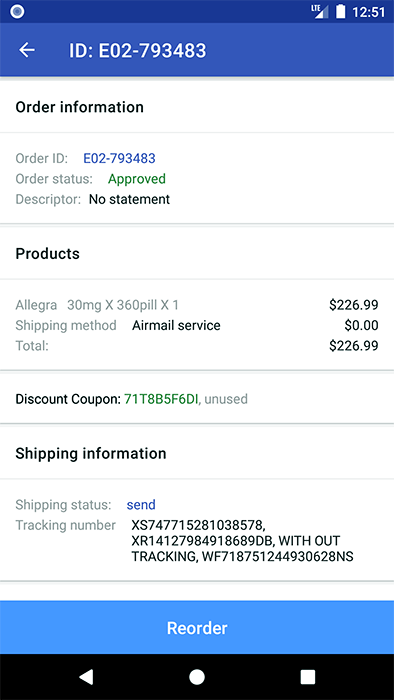Open order ID link E02-793483
This screenshot has height=700, width=394.
(120, 158)
